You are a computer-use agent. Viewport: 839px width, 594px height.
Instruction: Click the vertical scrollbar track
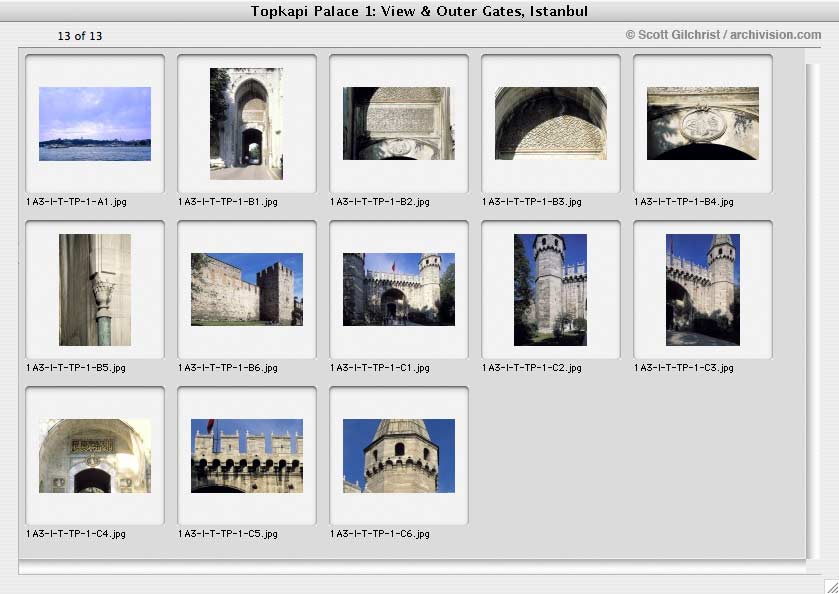pos(812,310)
